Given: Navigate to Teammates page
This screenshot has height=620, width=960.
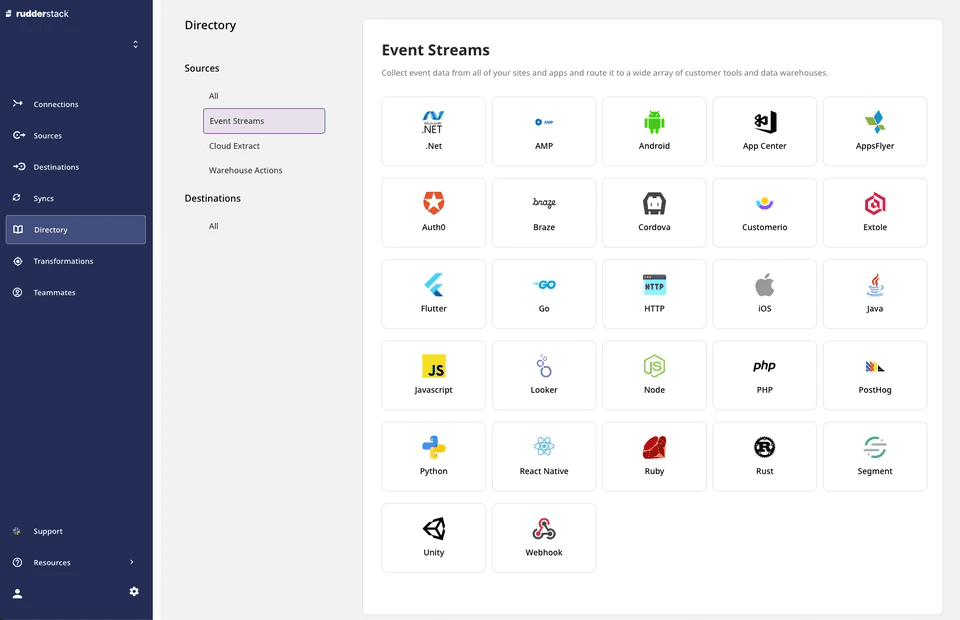Looking at the screenshot, I should point(54,292).
